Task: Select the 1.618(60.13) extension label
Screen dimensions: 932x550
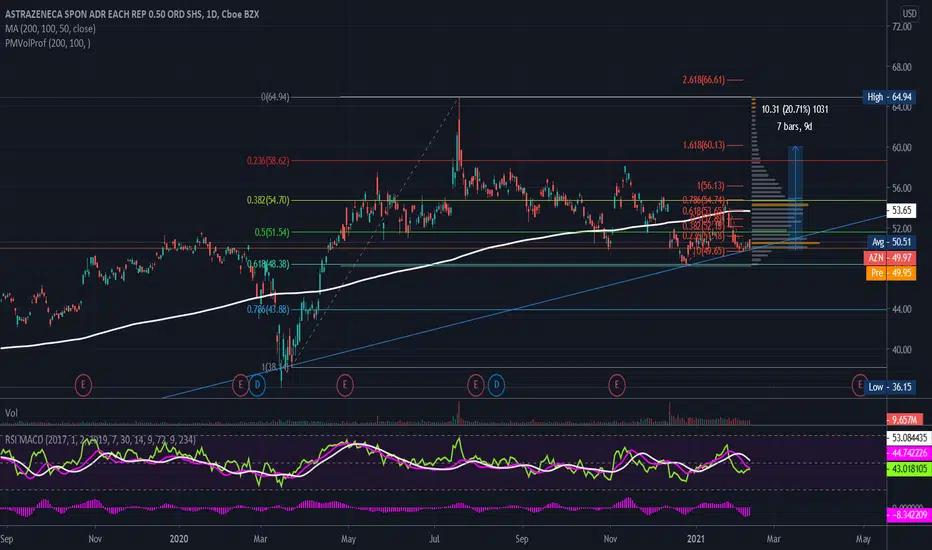Action: click(x=704, y=145)
